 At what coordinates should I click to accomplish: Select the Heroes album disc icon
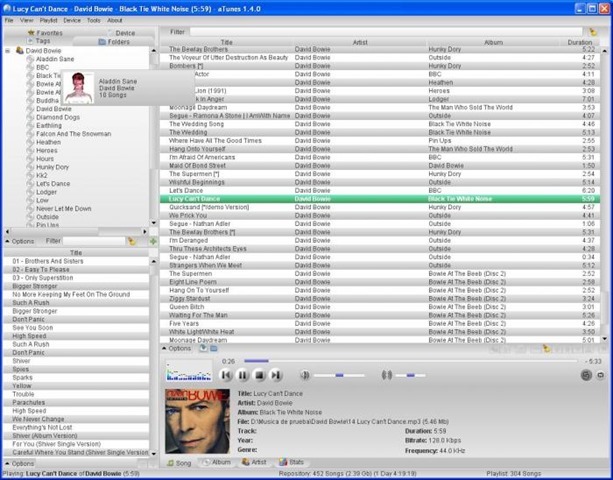30,150
